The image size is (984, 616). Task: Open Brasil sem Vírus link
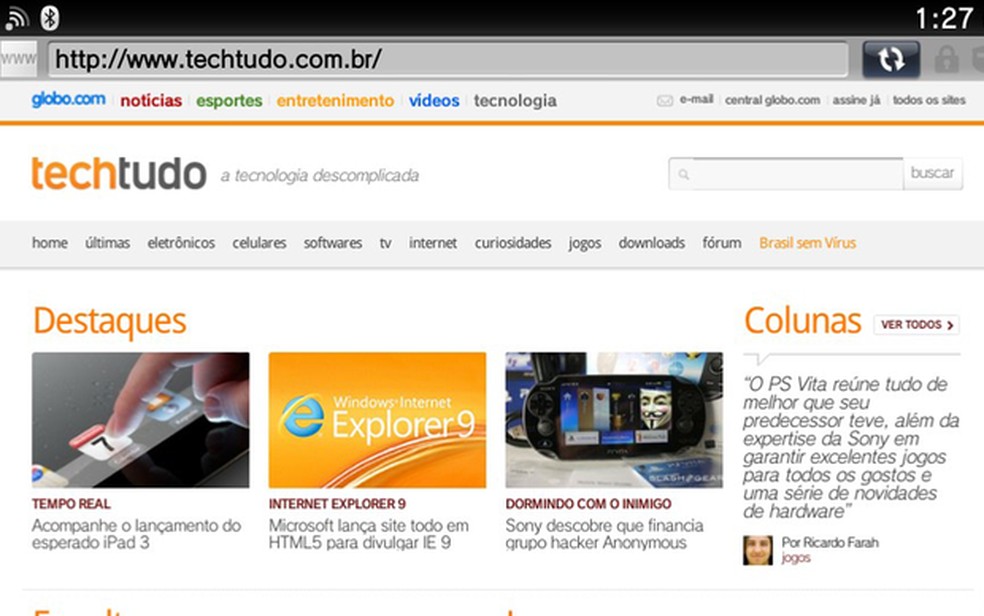click(808, 243)
